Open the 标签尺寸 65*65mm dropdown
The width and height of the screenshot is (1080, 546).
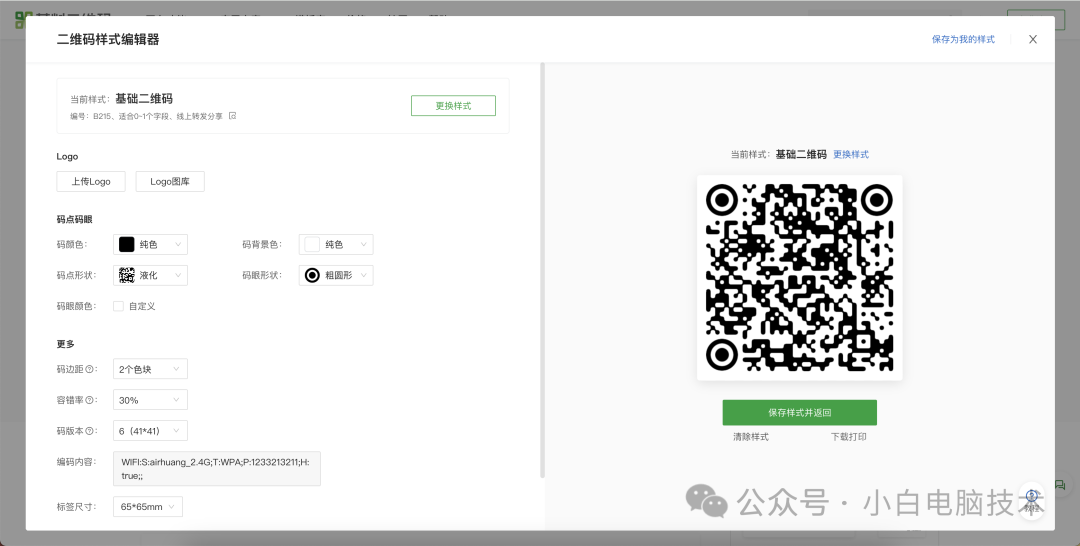click(x=148, y=507)
